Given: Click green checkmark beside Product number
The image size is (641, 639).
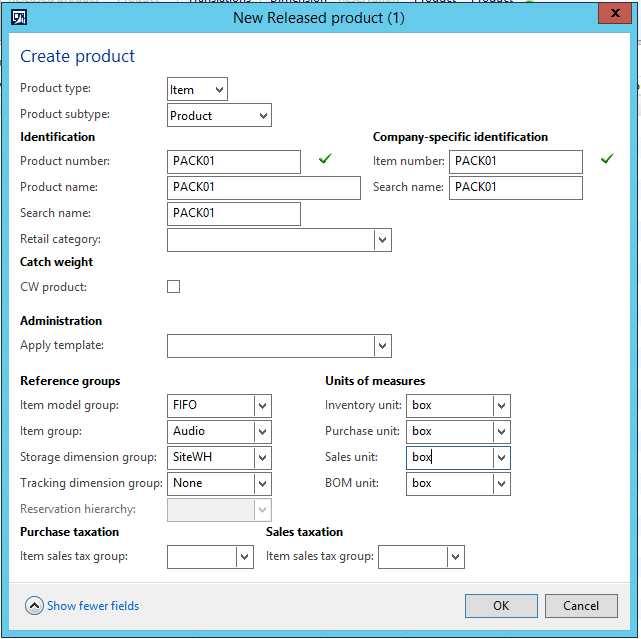Looking at the screenshot, I should click(x=324, y=159).
